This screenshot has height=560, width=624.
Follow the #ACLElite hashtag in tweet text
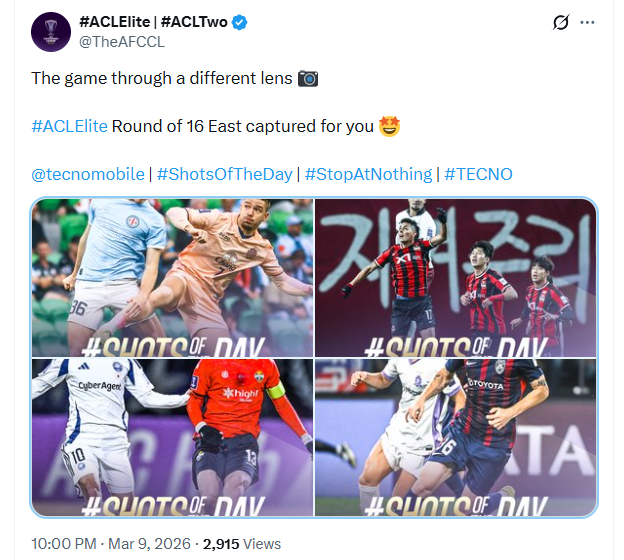click(x=70, y=126)
